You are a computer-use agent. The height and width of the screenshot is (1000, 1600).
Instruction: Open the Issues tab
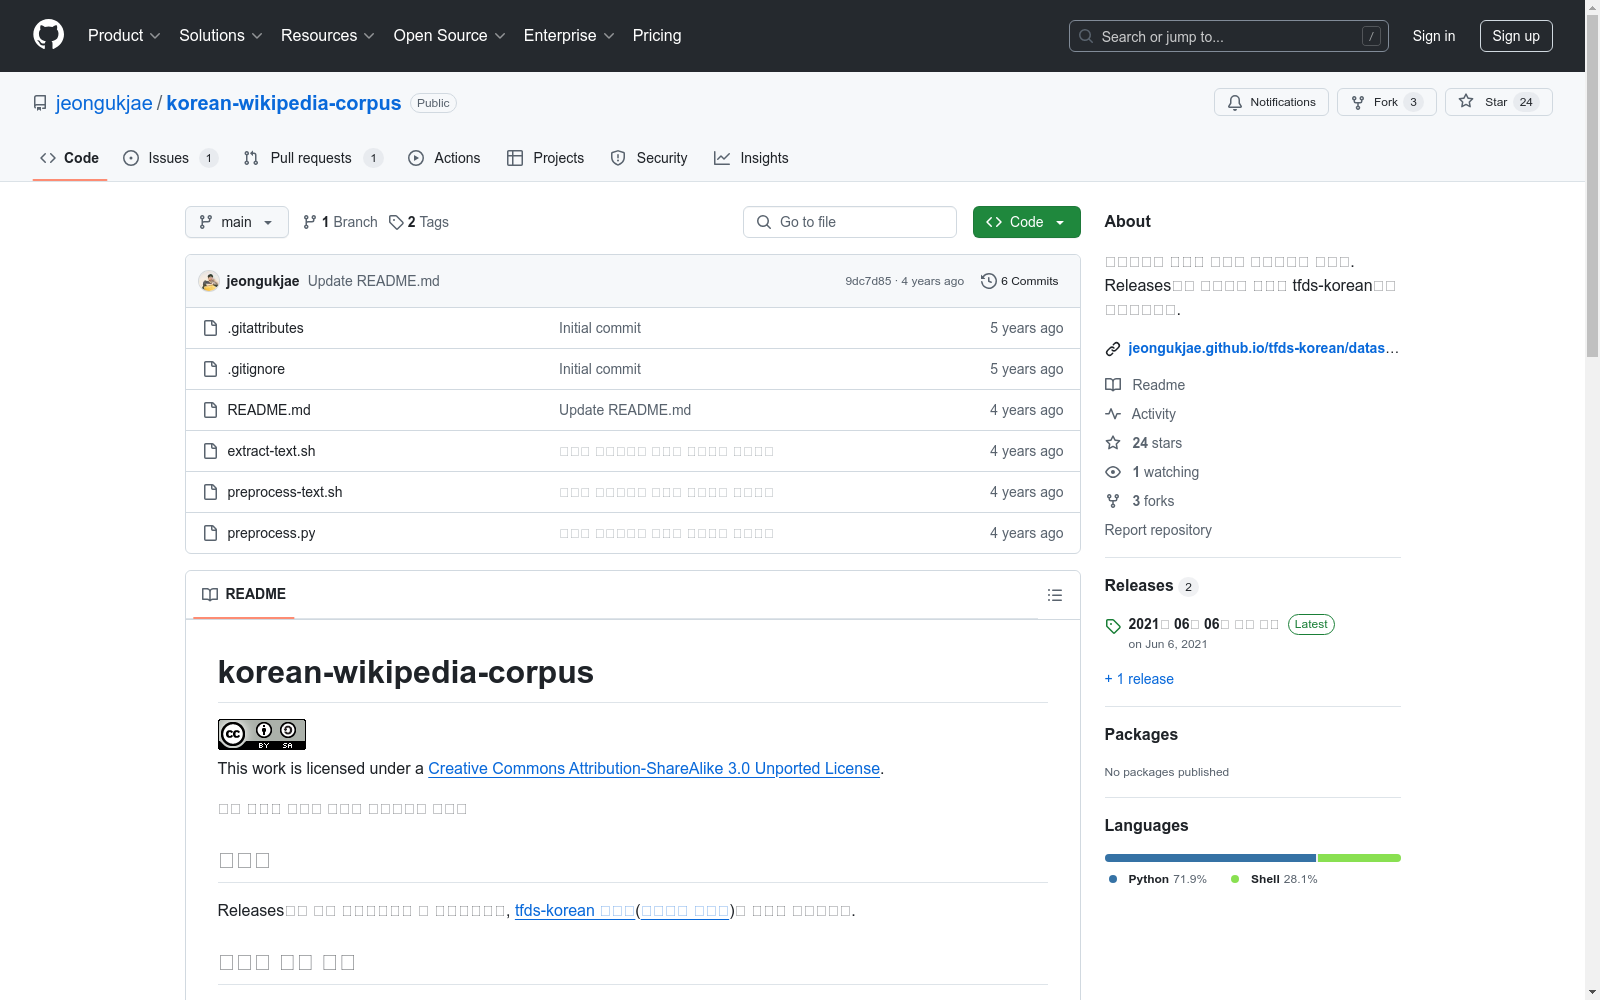point(170,158)
